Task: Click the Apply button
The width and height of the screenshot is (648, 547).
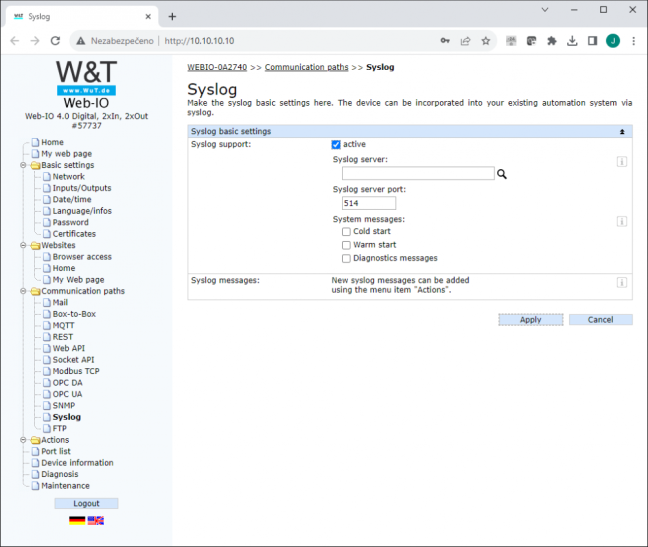Action: [531, 320]
